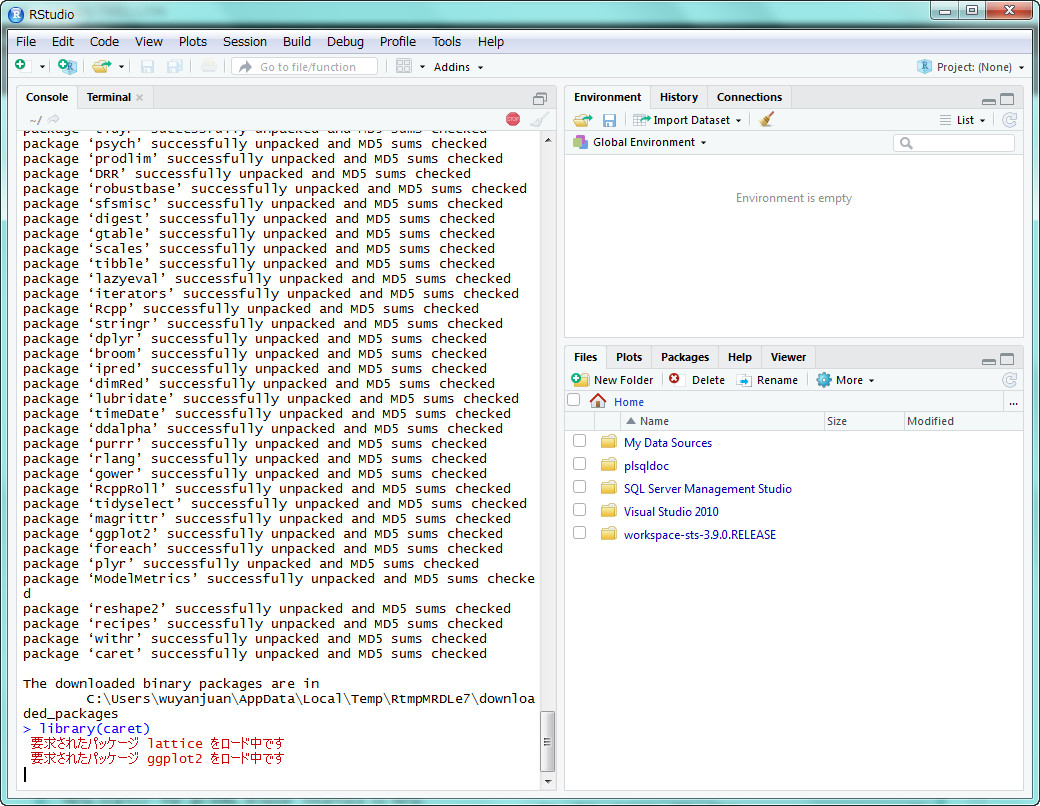Refresh the Environment pane
This screenshot has height=806, width=1040.
click(1009, 120)
